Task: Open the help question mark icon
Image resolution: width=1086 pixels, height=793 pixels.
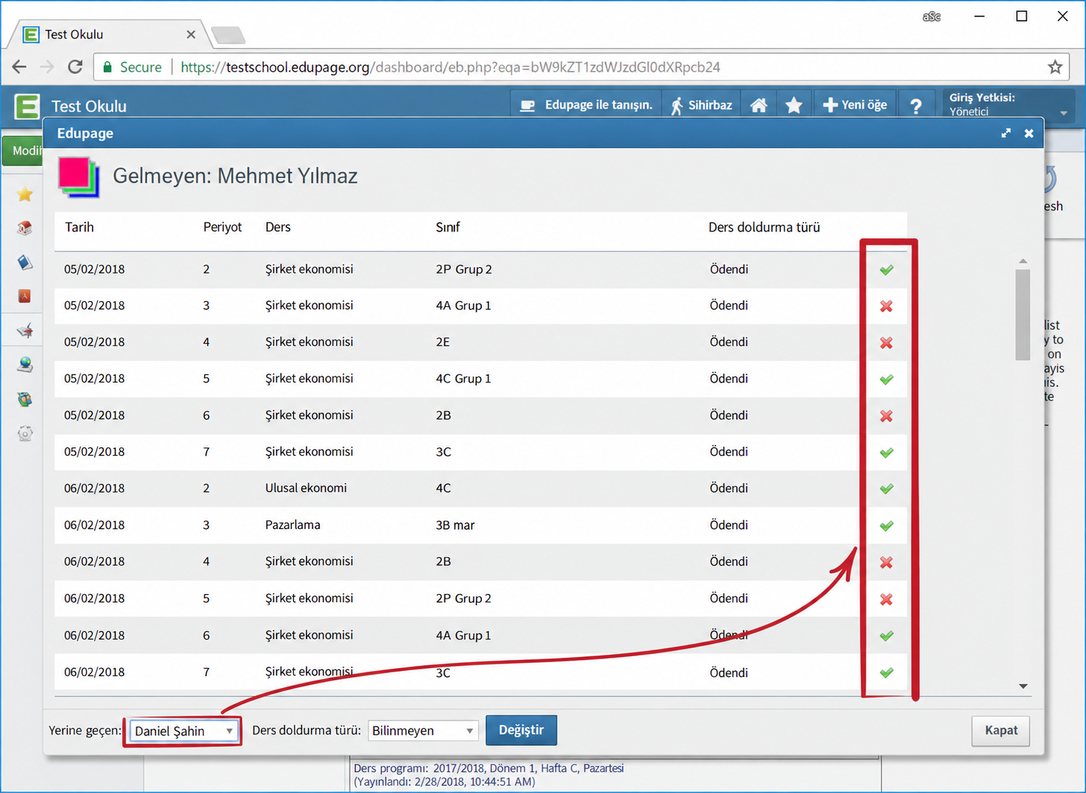Action: (x=916, y=106)
